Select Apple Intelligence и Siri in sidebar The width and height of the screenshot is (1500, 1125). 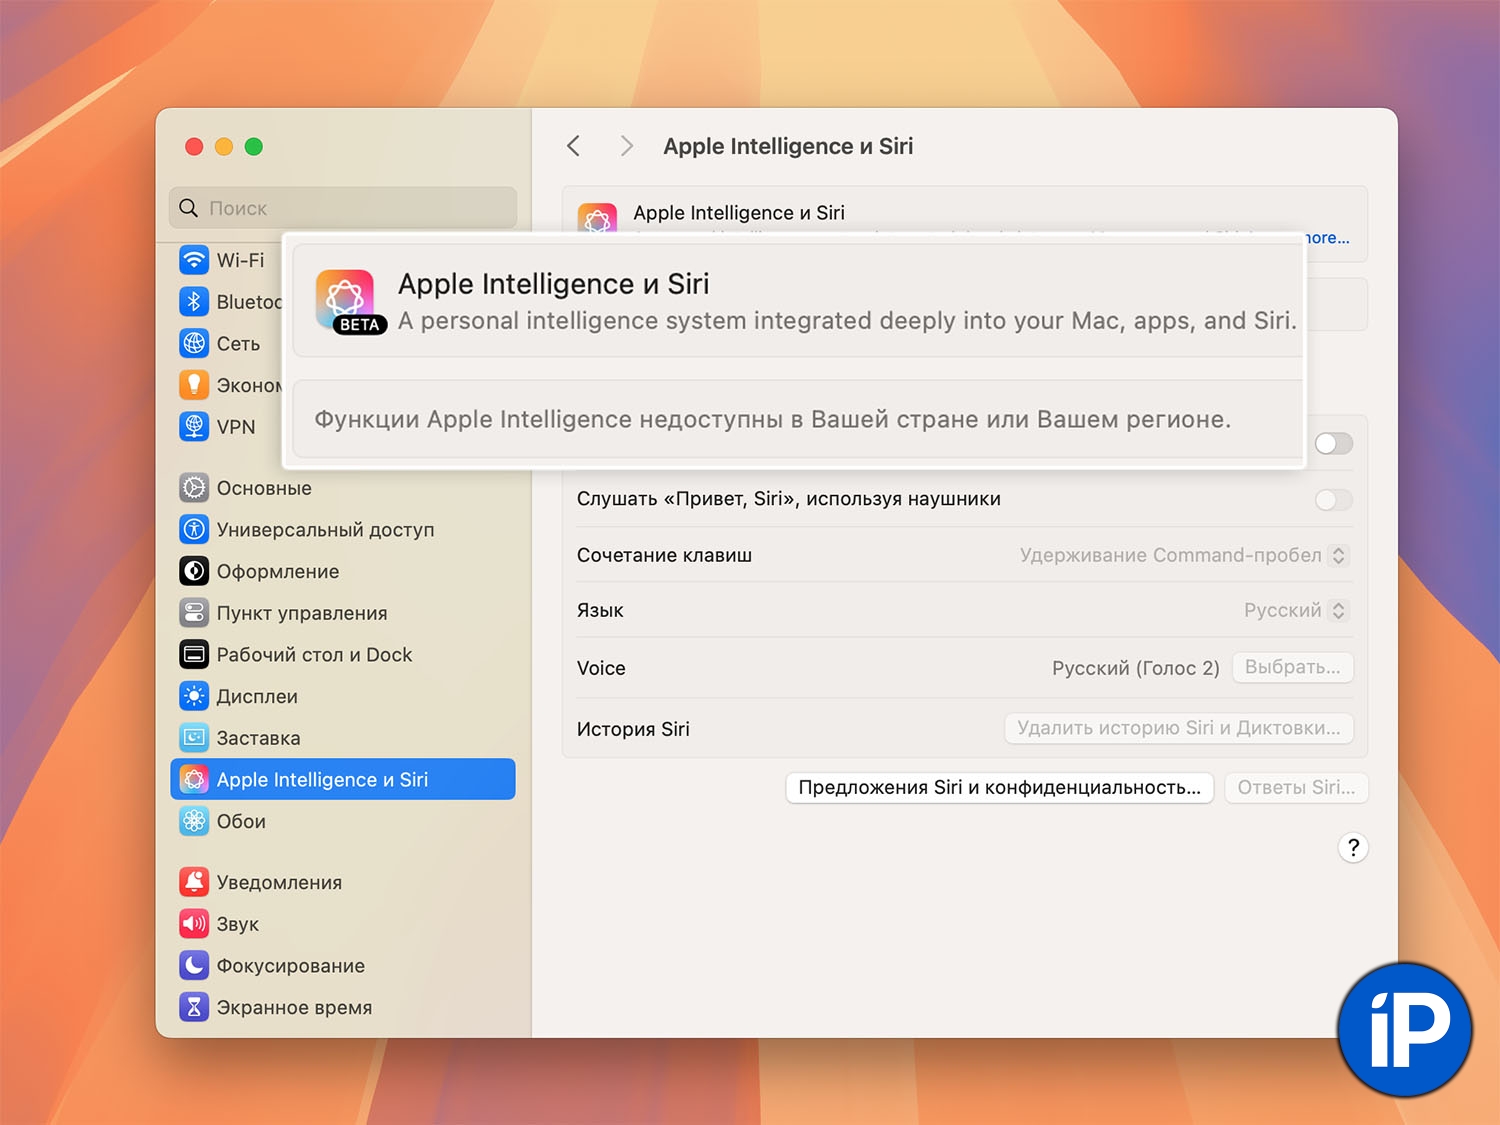click(343, 779)
